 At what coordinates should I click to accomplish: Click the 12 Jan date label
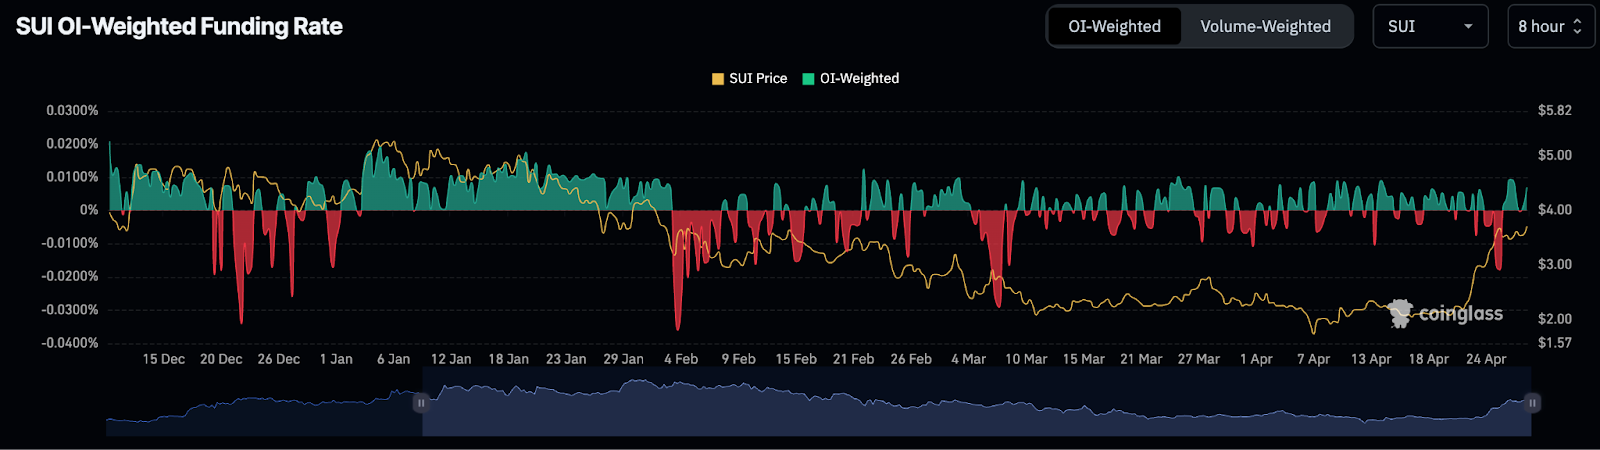tap(451, 359)
